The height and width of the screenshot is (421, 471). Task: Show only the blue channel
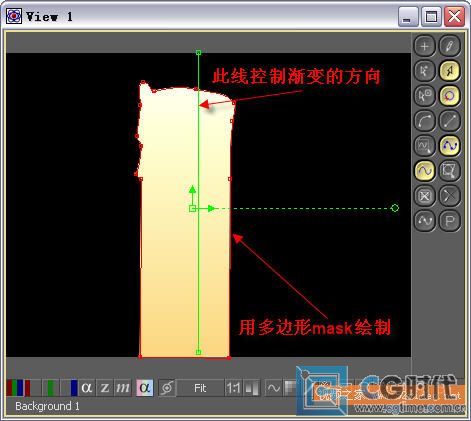pyautogui.click(x=69, y=388)
